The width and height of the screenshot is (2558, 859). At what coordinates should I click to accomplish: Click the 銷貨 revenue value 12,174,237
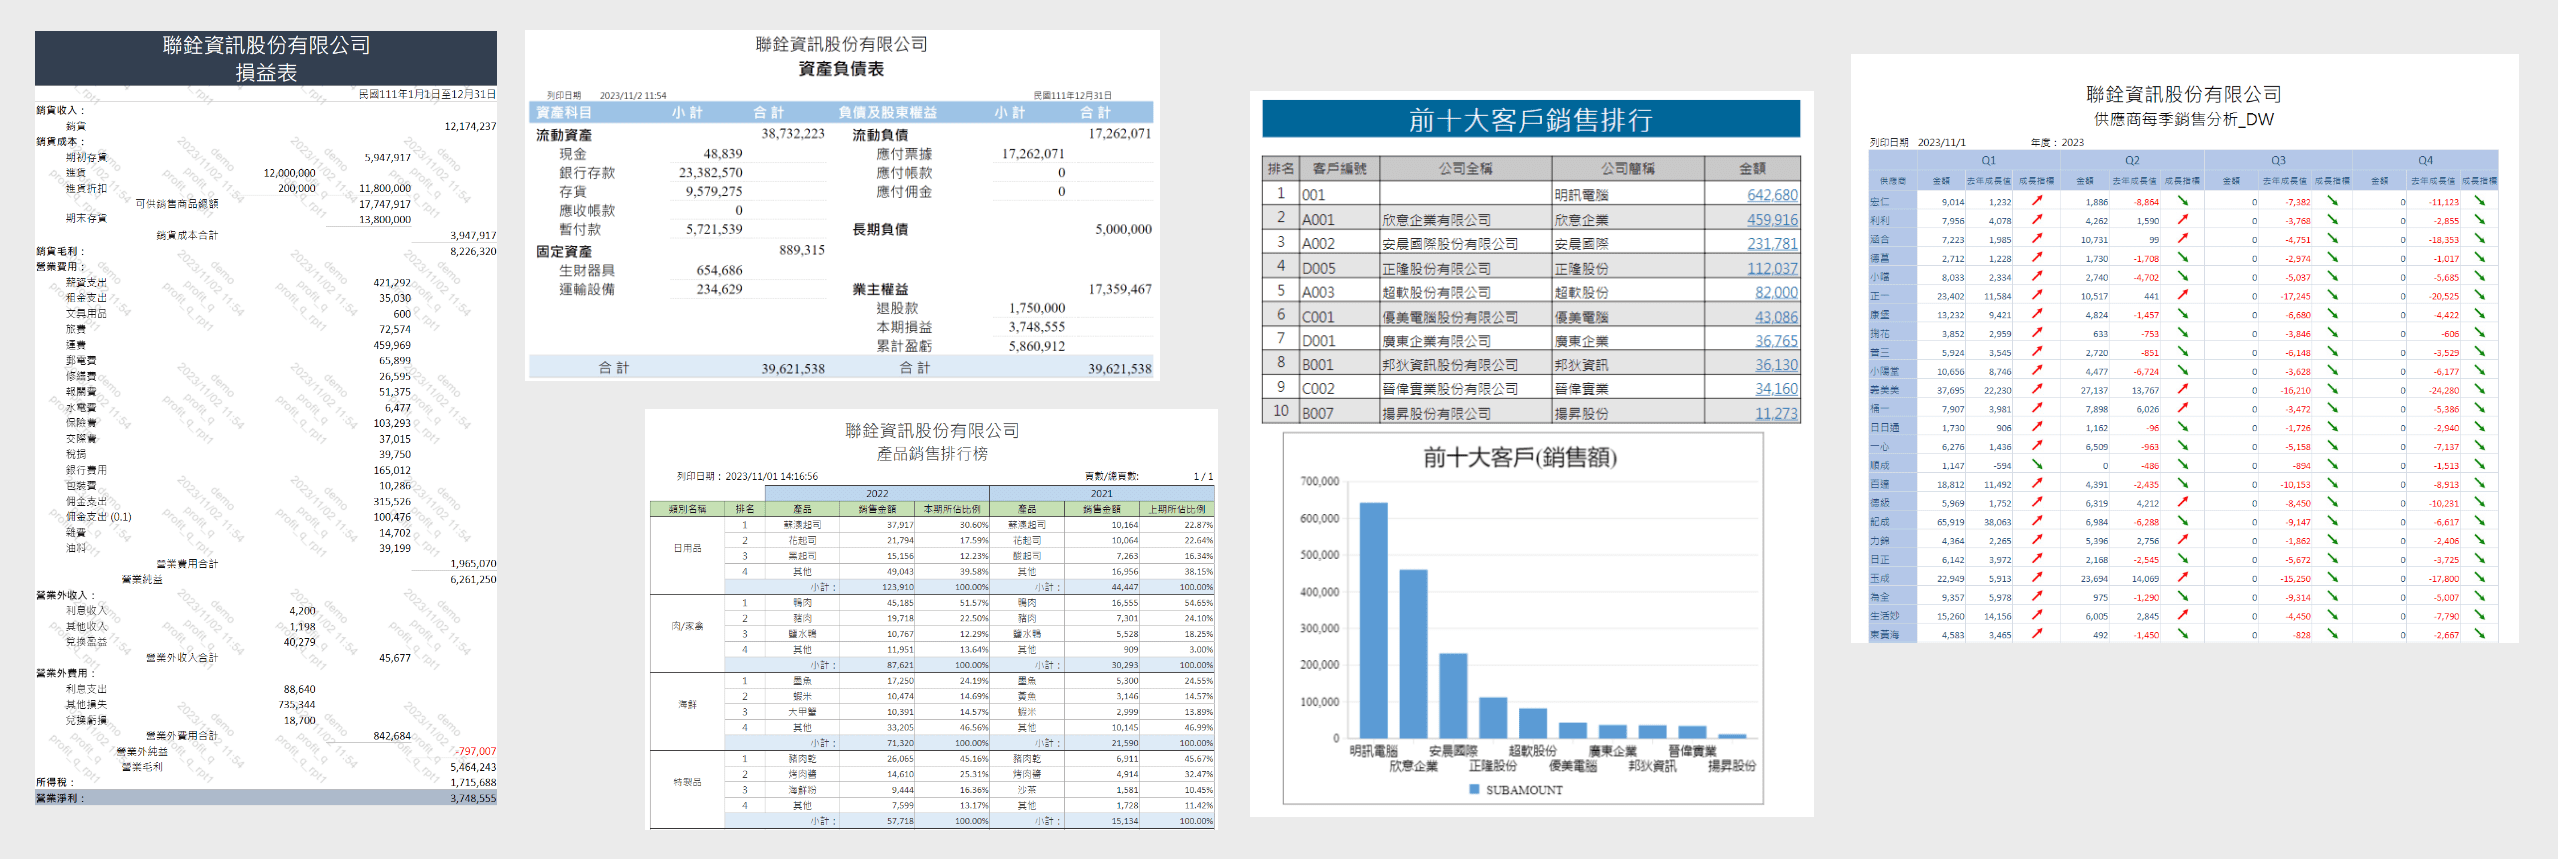pos(470,126)
